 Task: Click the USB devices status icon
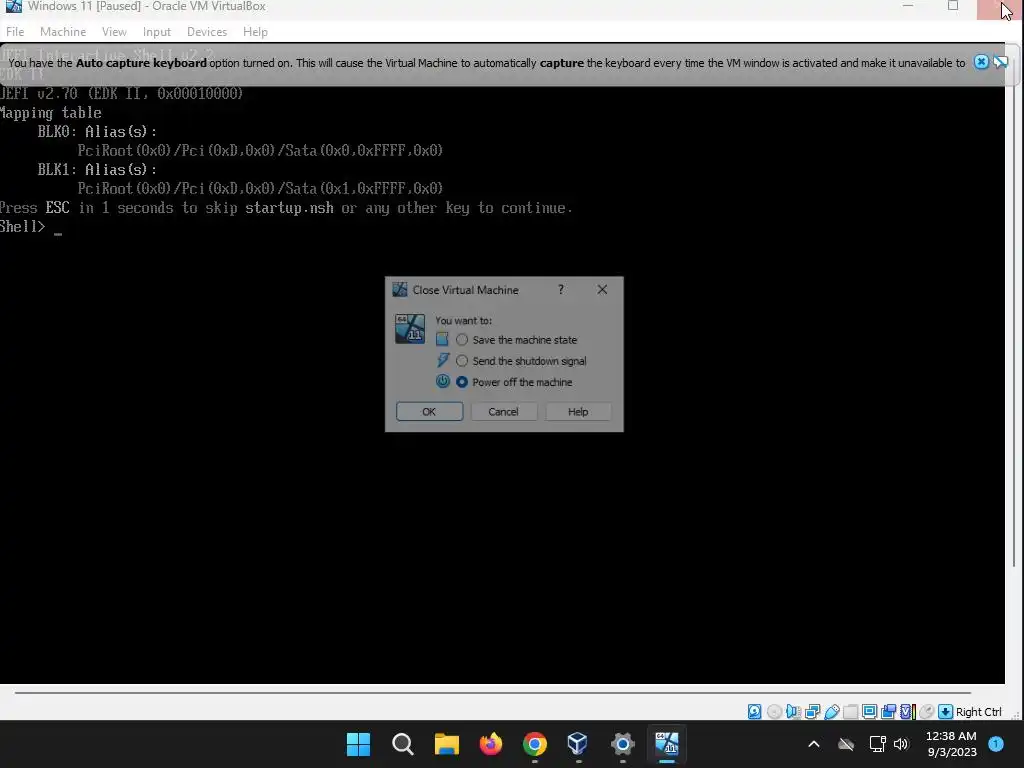(831, 712)
